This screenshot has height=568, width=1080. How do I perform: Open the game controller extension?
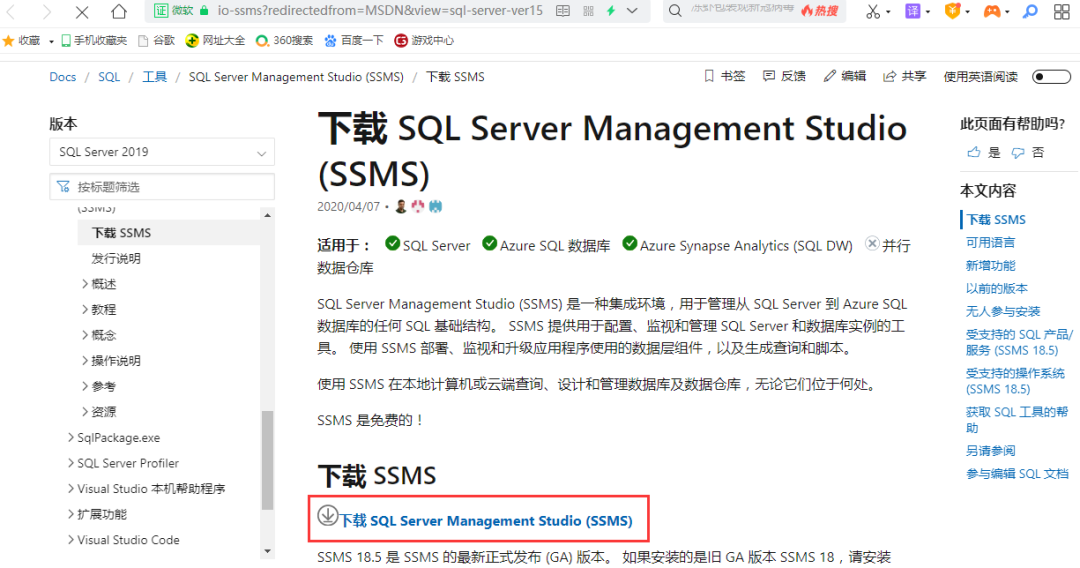(x=992, y=11)
